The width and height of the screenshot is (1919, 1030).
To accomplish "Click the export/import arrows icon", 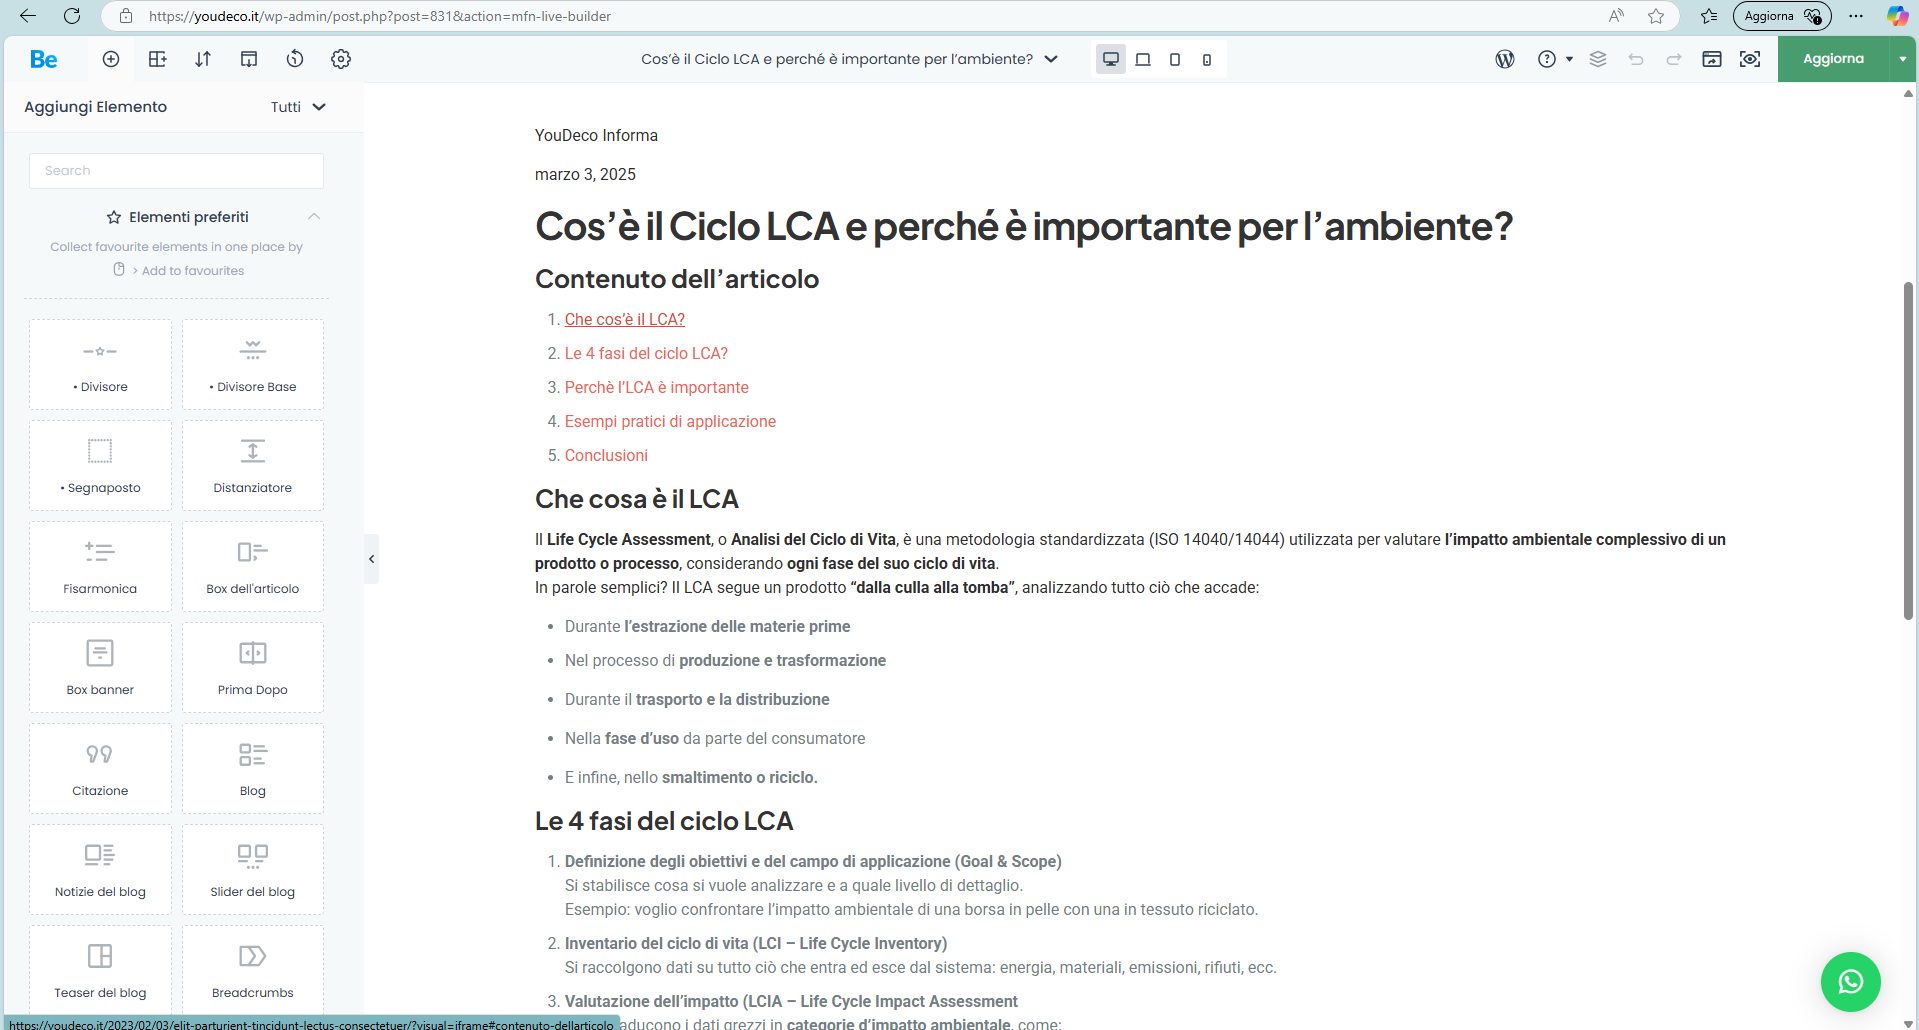I will [203, 59].
